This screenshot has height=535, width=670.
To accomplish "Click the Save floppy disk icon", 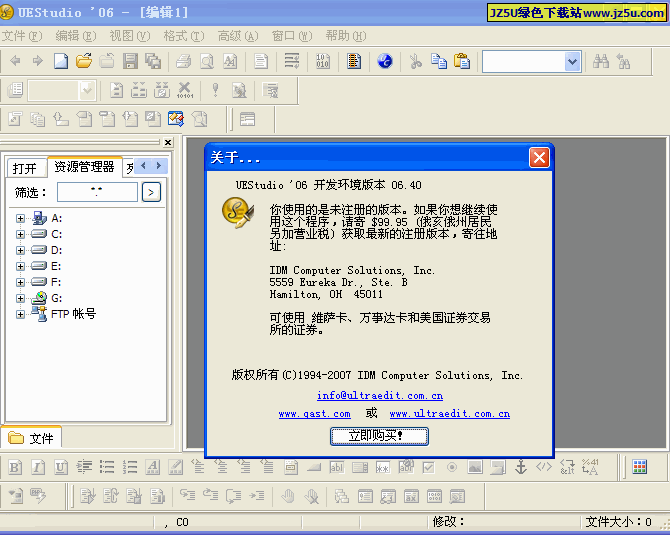I will click(x=130, y=61).
